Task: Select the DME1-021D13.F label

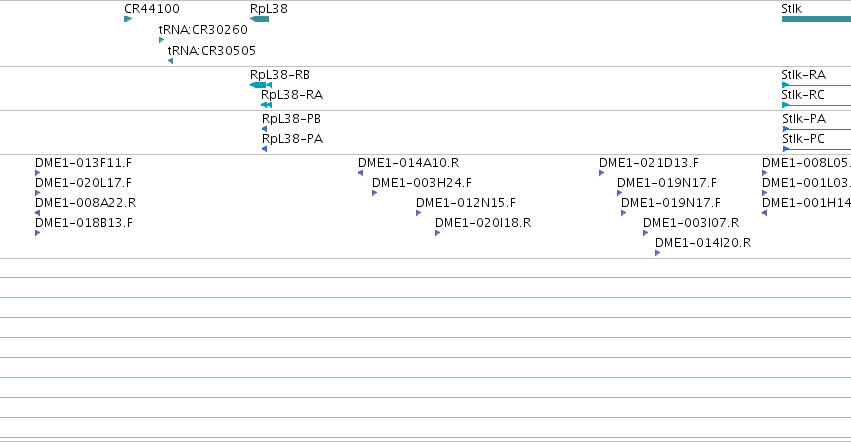Action: pos(649,162)
